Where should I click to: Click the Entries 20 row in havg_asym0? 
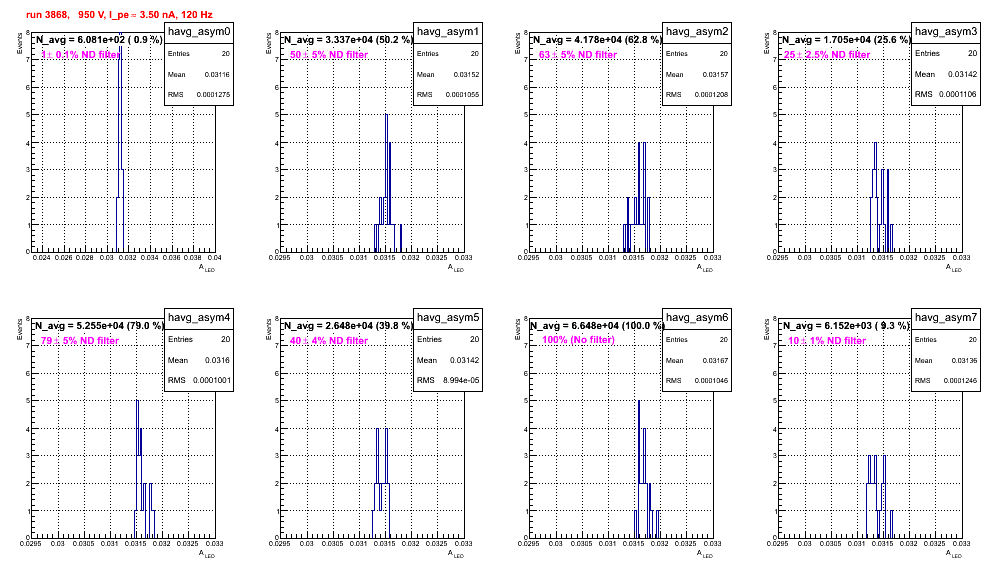click(199, 54)
